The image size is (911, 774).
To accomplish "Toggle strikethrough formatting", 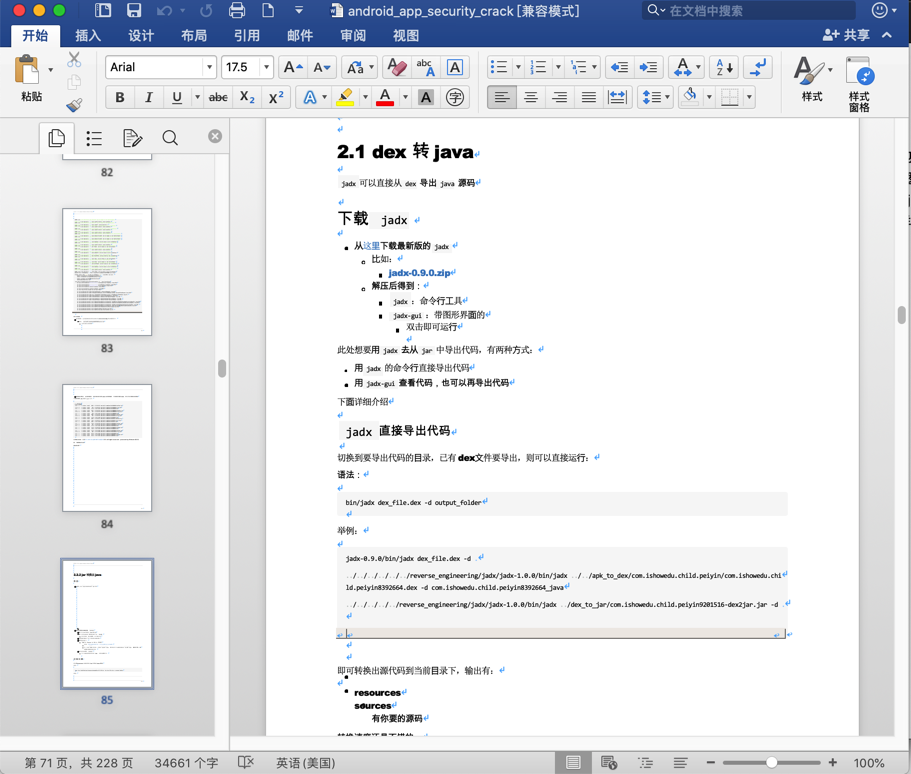I will pos(218,97).
